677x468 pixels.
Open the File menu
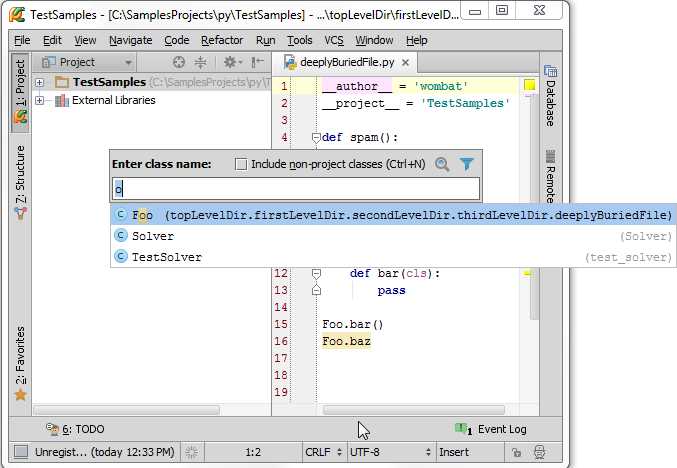coord(22,41)
